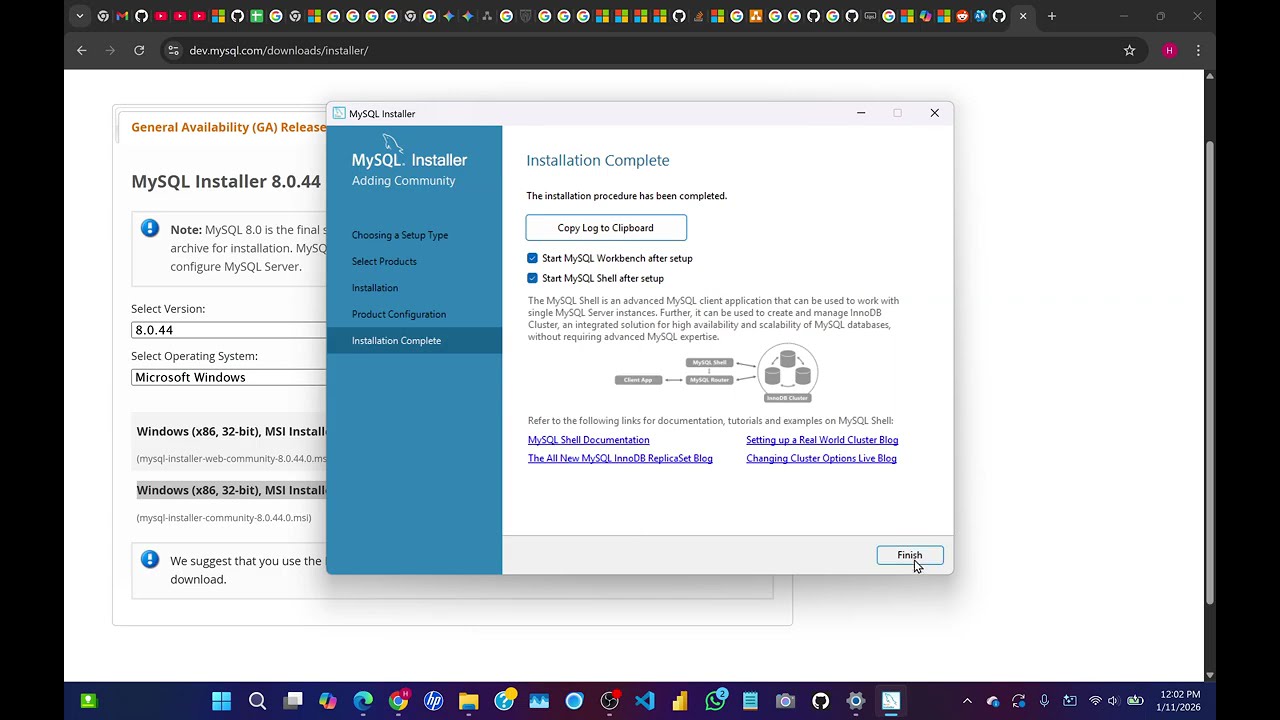Open Visual Studio Code from the taskbar
This screenshot has height=720, width=1280.
point(644,701)
